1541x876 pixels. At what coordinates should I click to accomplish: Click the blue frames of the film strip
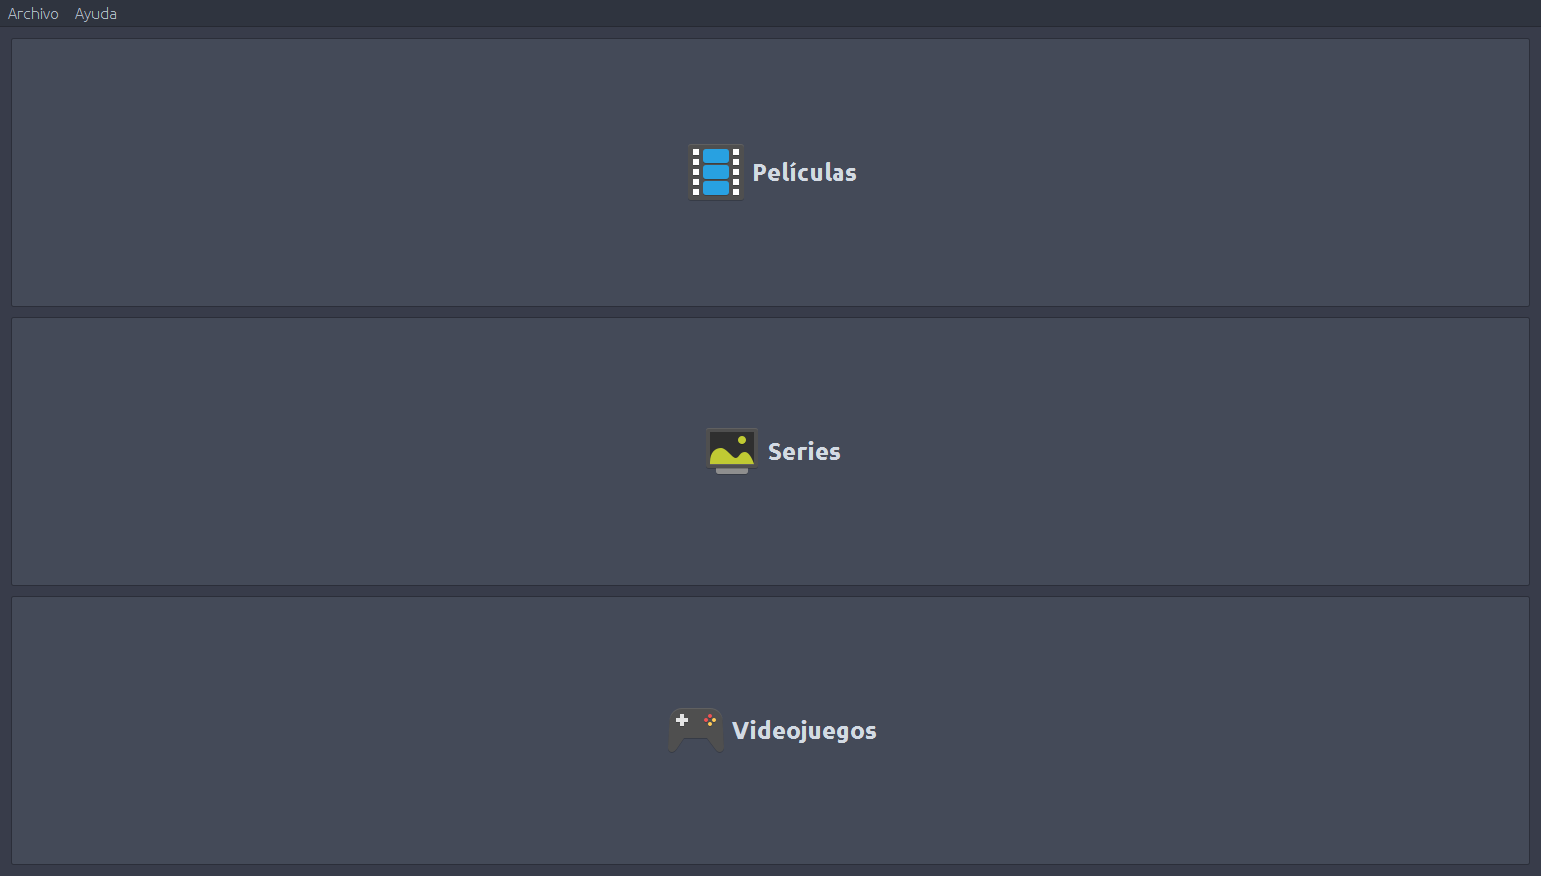716,172
